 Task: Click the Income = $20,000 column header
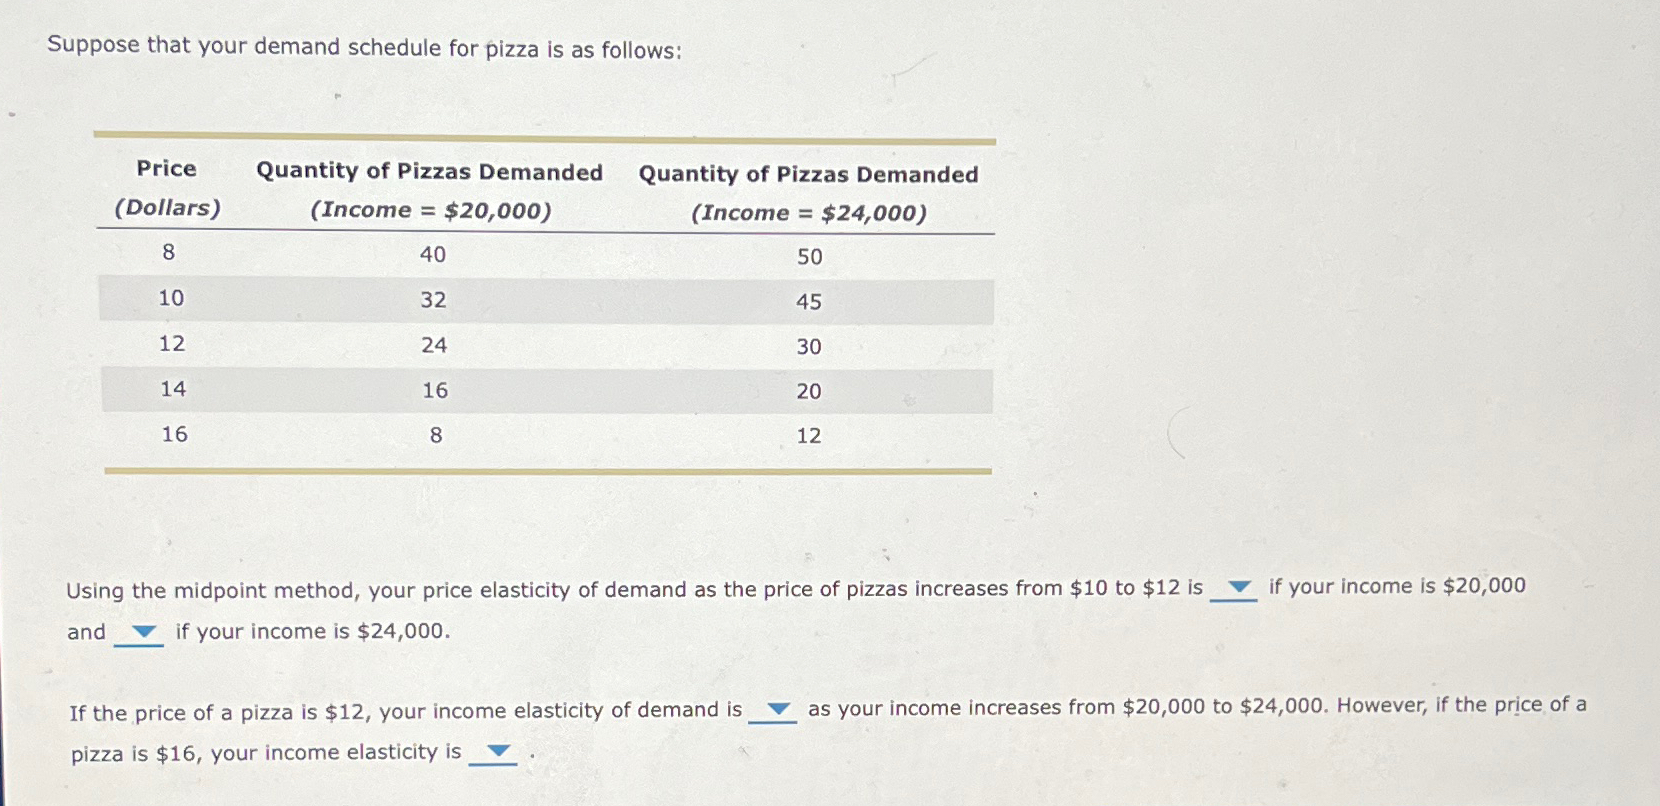(429, 190)
